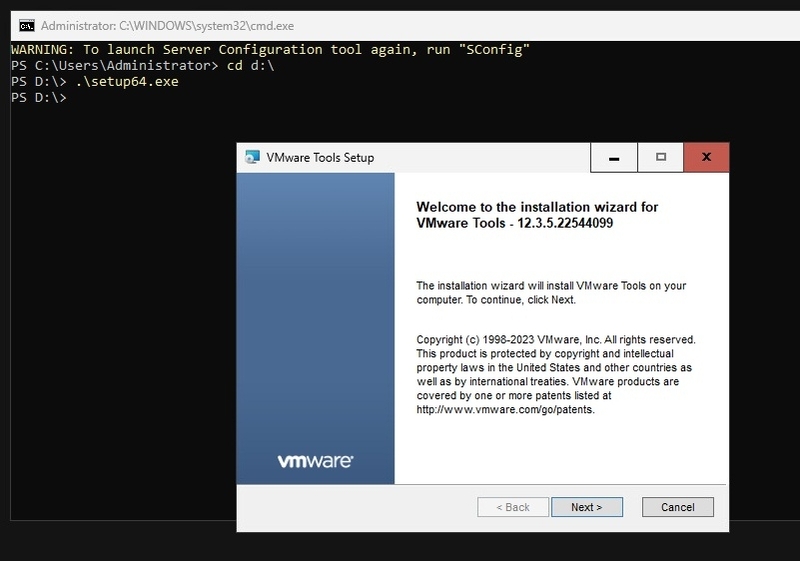Click the welcome heading with version 12.3.5.22544099

[x=537, y=215]
